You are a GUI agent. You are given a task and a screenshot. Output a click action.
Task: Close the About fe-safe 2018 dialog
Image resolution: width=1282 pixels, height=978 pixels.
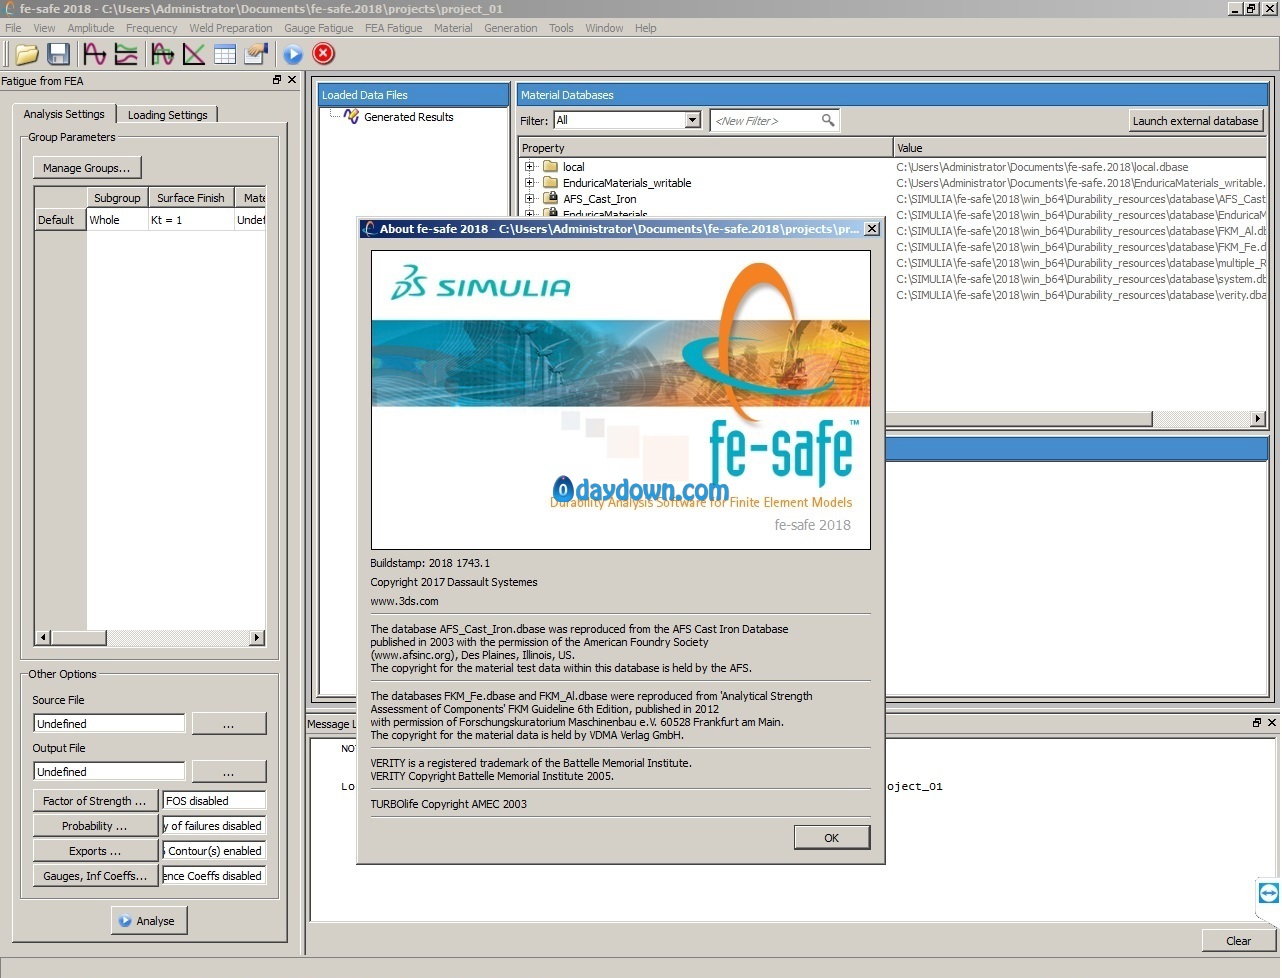[x=872, y=229]
